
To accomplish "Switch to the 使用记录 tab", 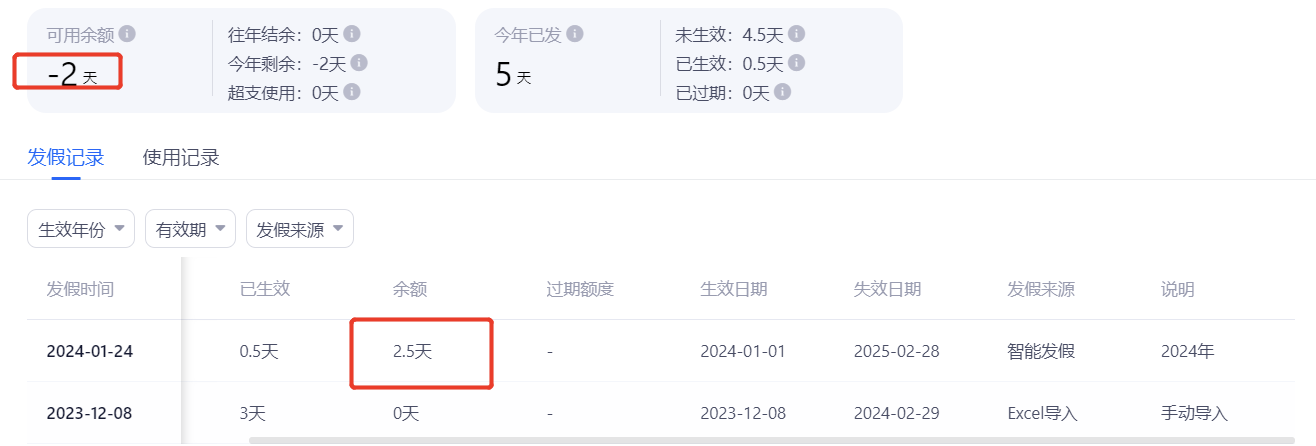I will coord(181,157).
